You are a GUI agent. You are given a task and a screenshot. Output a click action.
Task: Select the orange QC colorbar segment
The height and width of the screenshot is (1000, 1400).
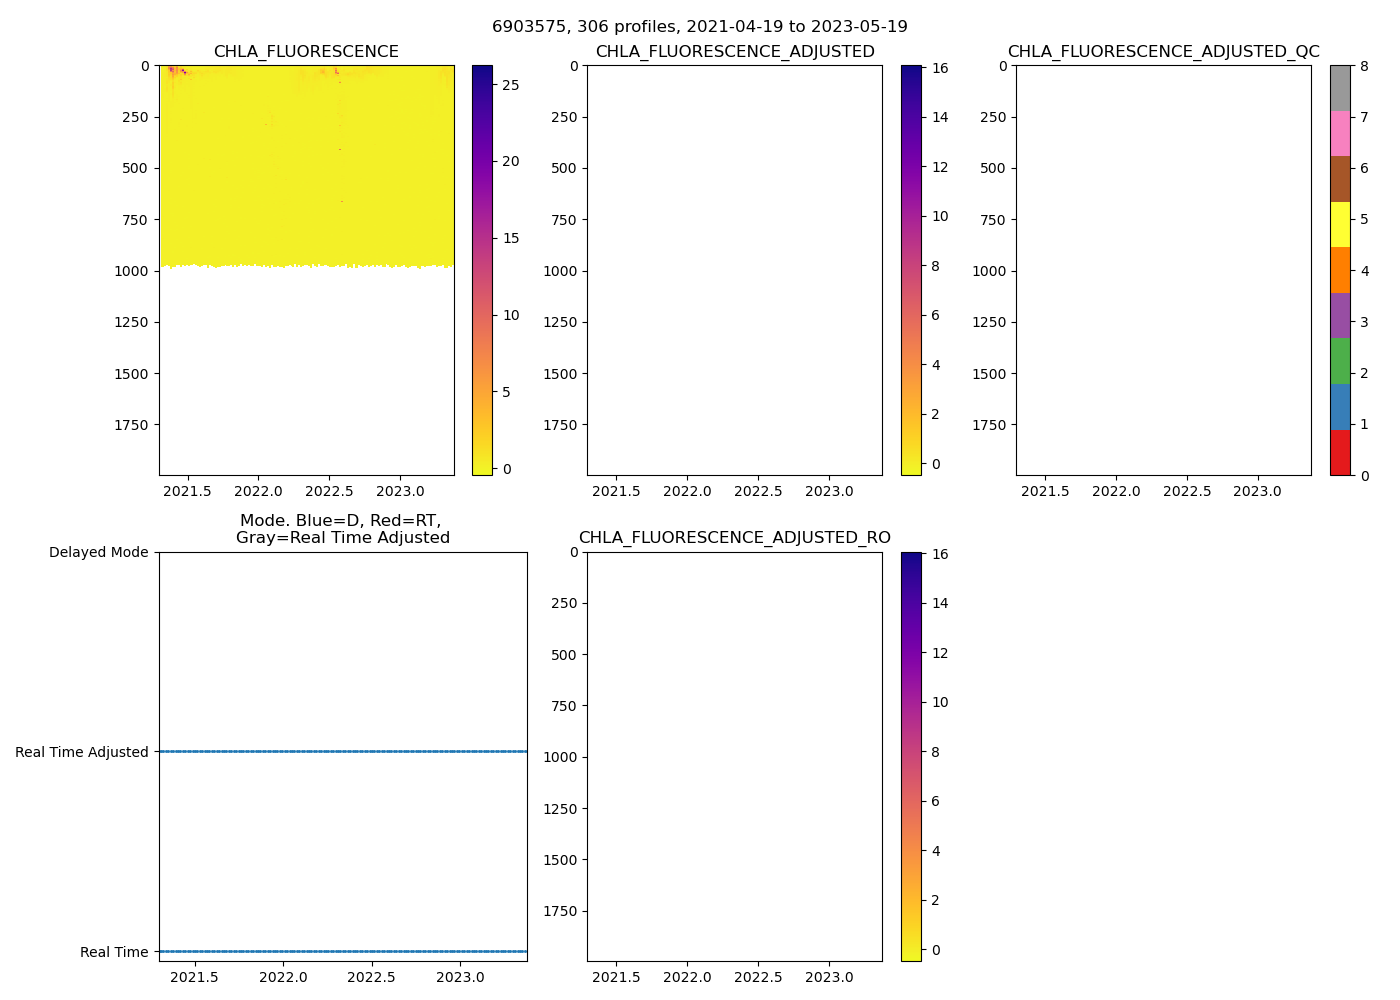click(1340, 270)
